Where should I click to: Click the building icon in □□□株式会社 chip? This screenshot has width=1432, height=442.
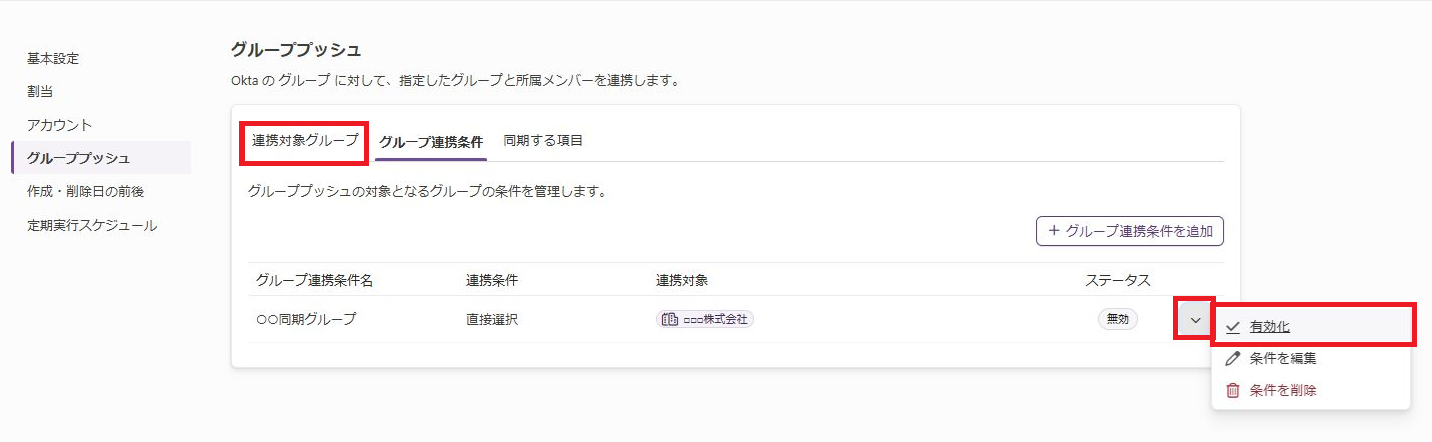coord(670,319)
